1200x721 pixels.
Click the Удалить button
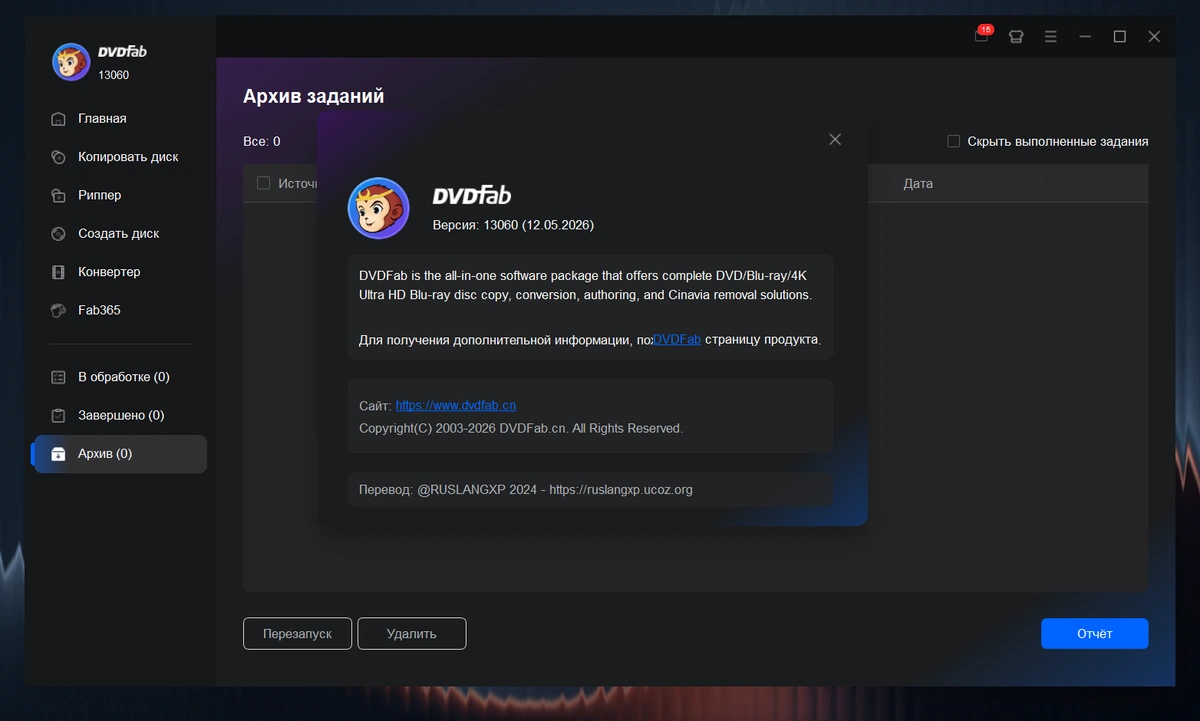[x=412, y=634]
